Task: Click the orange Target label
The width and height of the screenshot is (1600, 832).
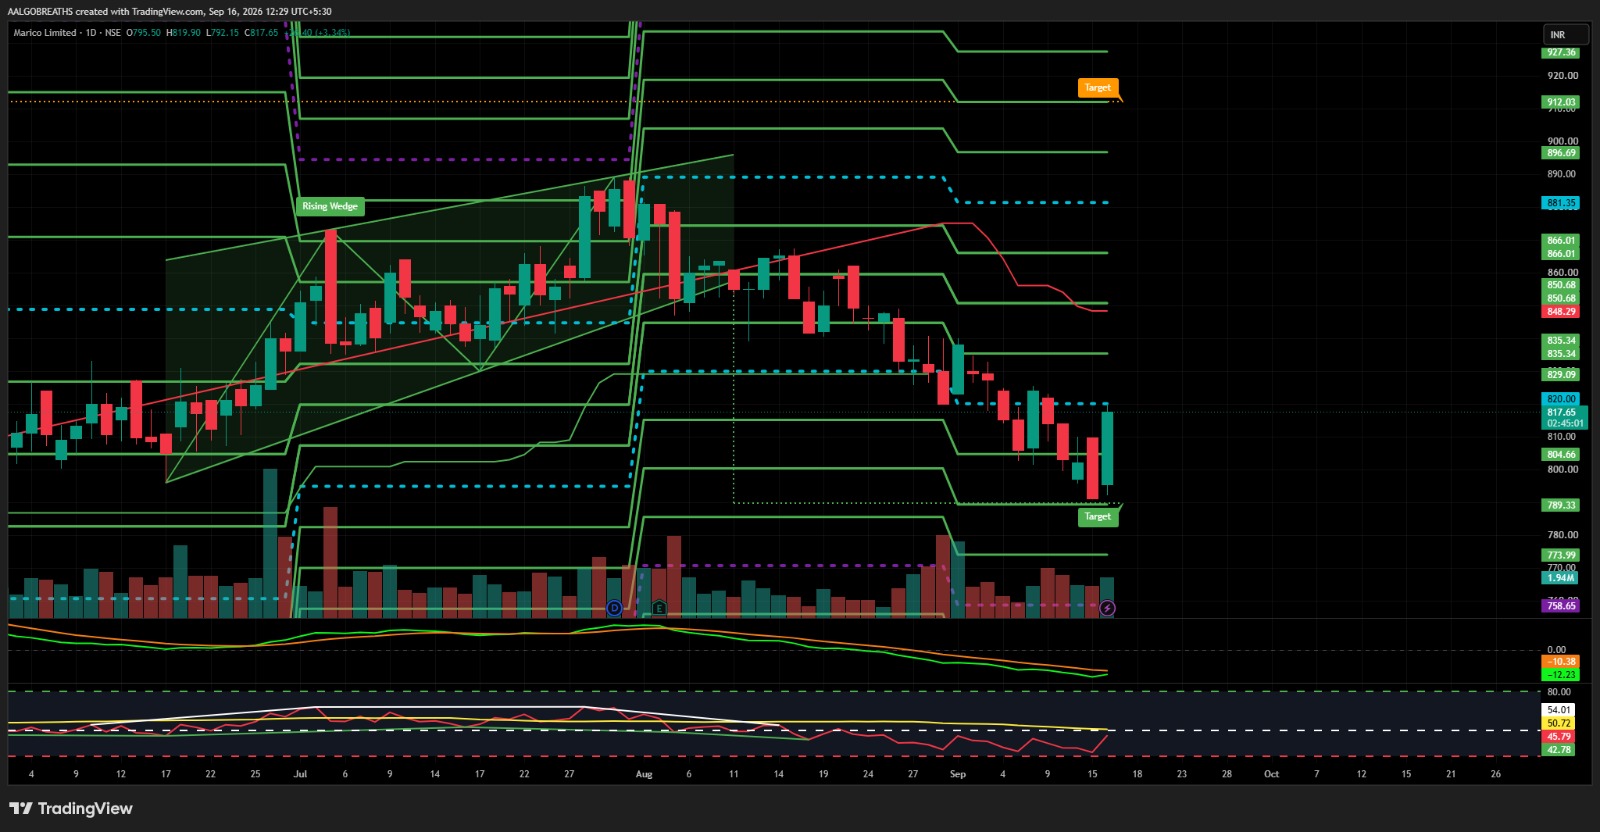Action: pos(1097,88)
